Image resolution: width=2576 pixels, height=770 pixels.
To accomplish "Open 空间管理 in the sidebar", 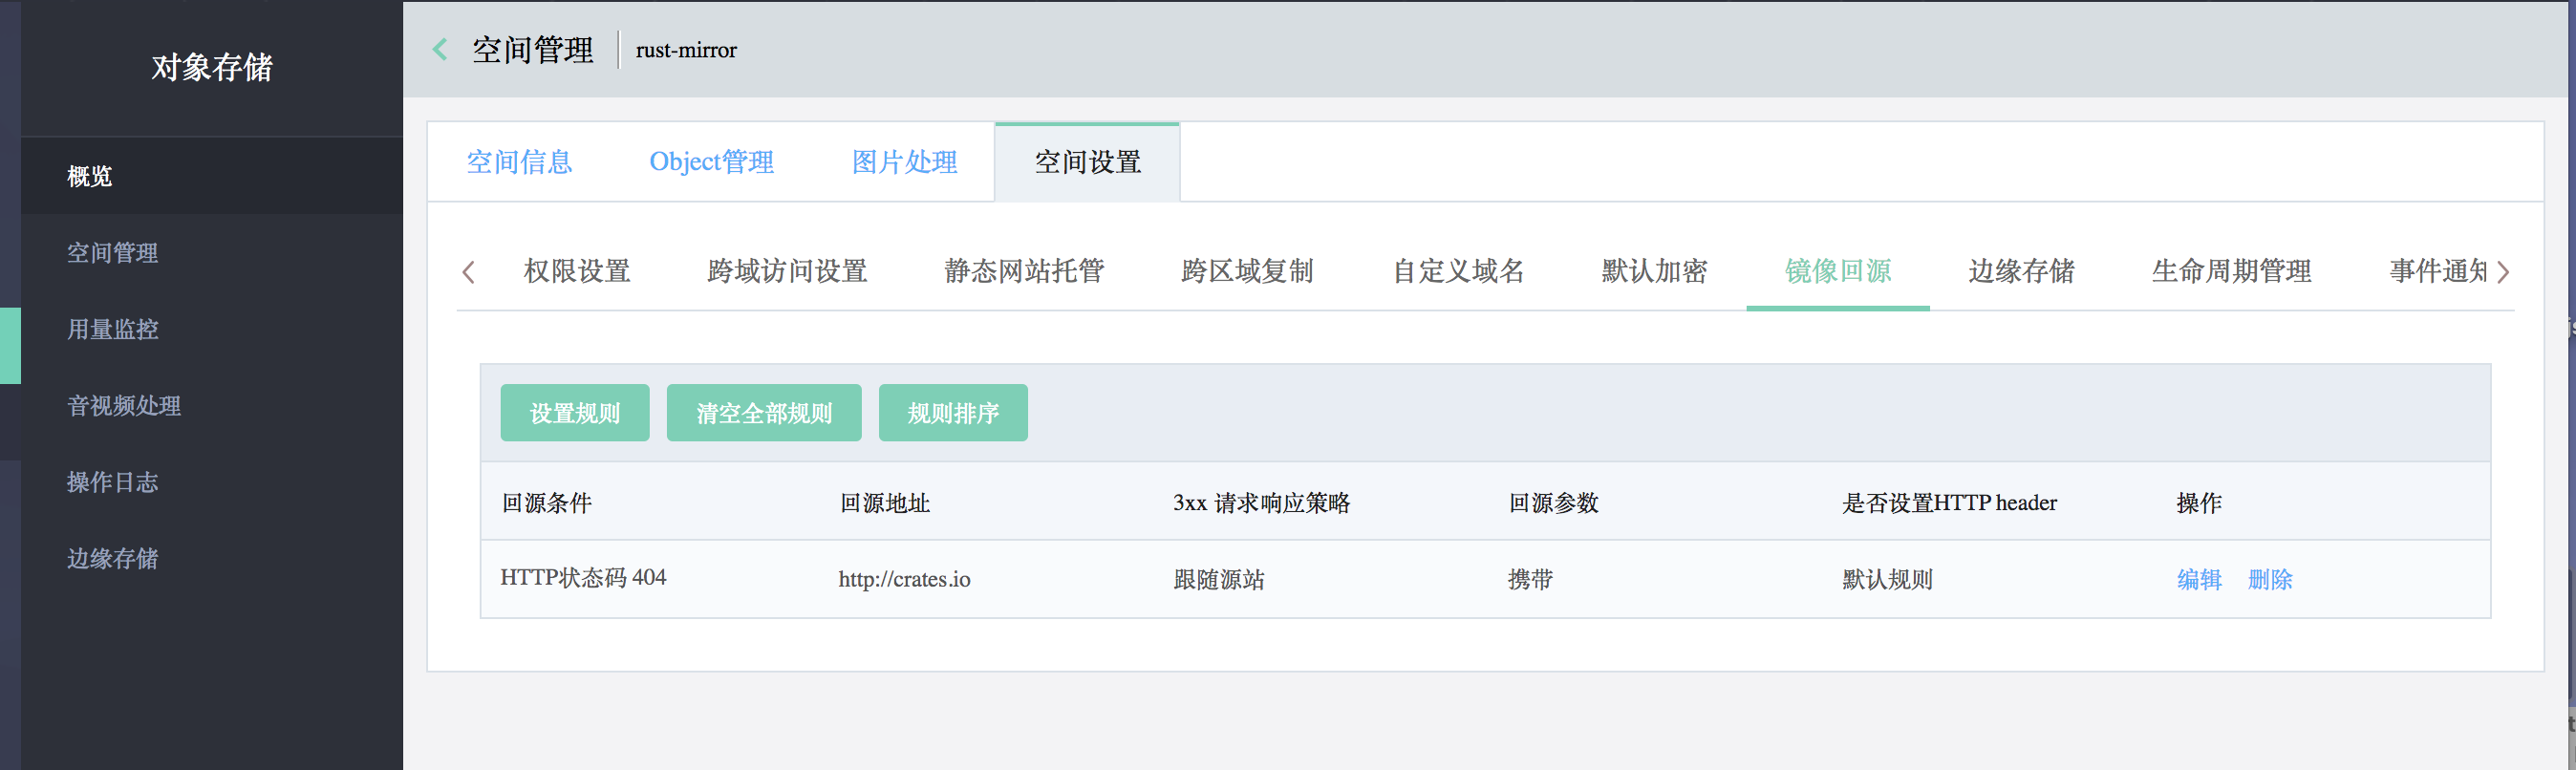I will tap(212, 253).
